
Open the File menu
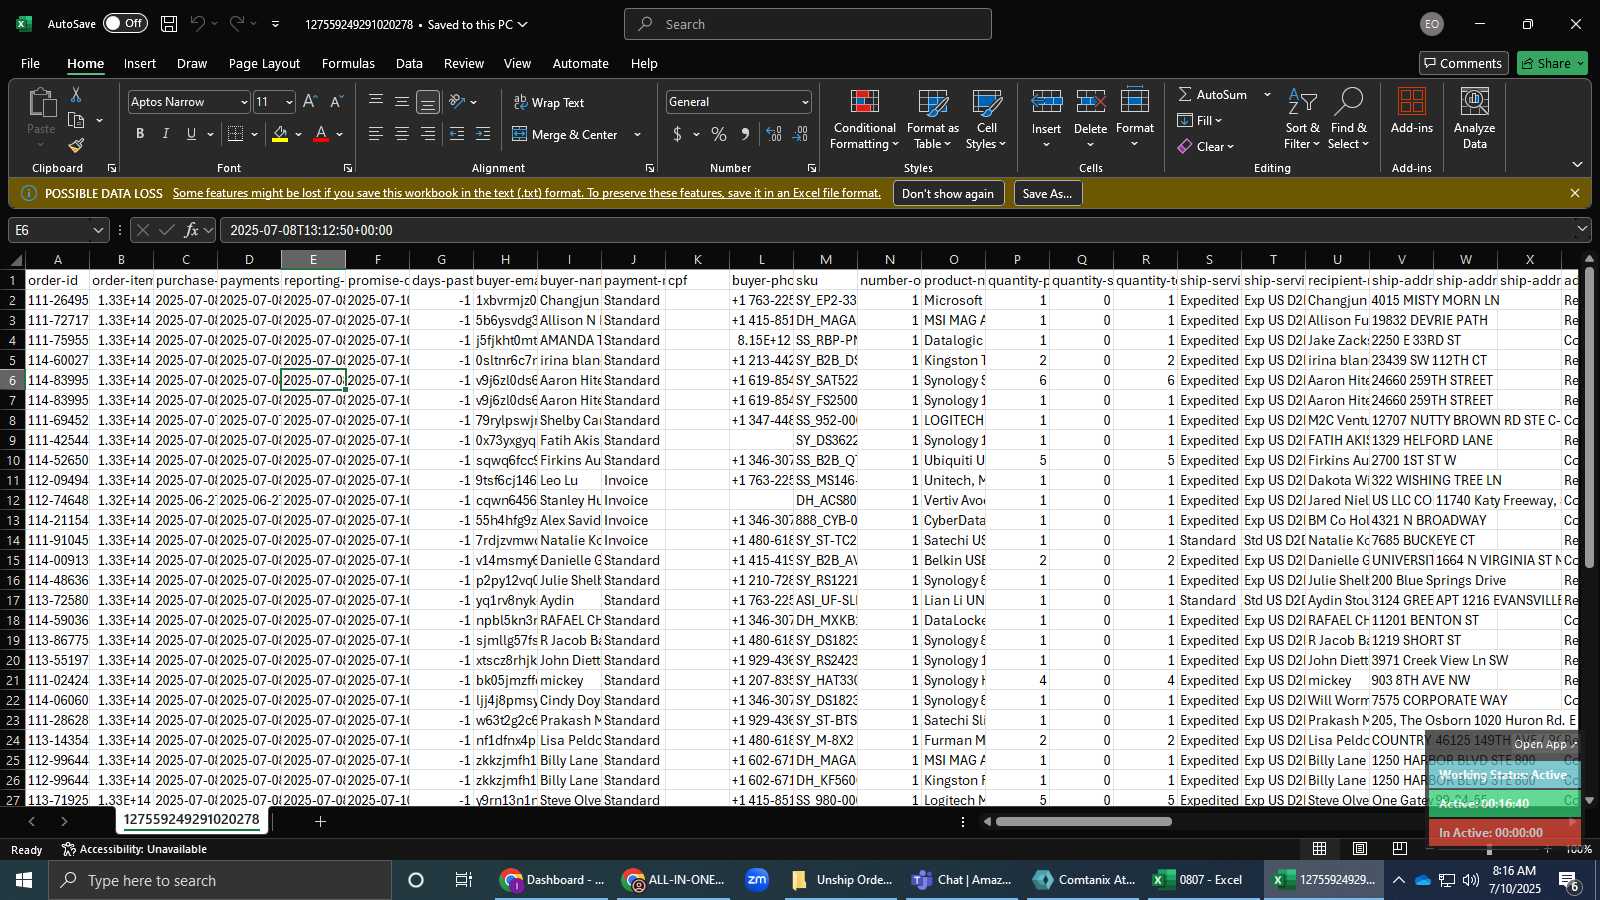tap(31, 63)
